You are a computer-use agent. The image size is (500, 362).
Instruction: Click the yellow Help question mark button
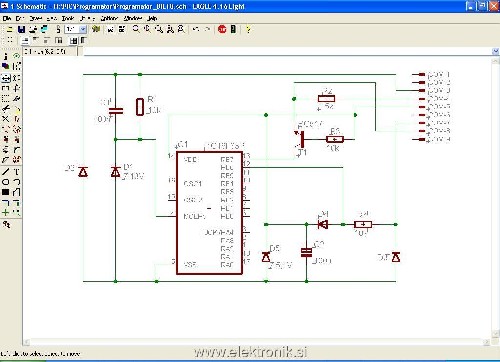pos(248,29)
